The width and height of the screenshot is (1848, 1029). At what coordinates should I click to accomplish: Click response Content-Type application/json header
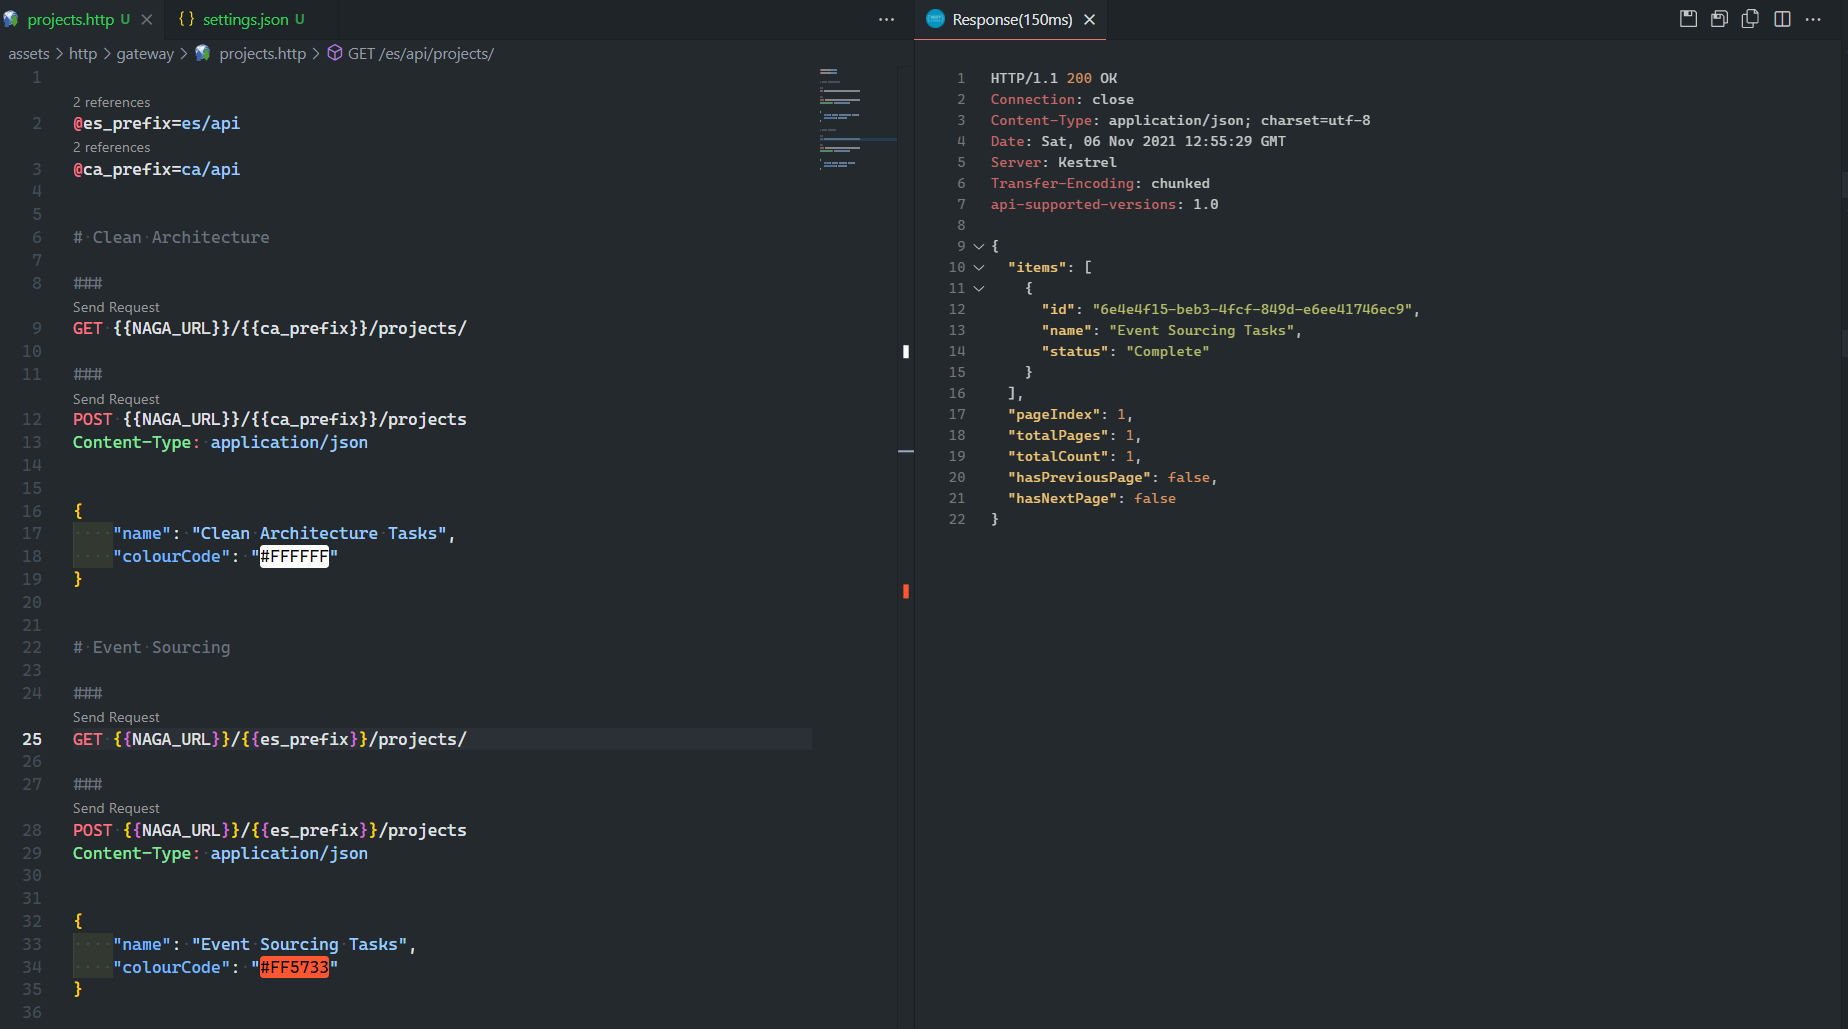click(x=1180, y=120)
